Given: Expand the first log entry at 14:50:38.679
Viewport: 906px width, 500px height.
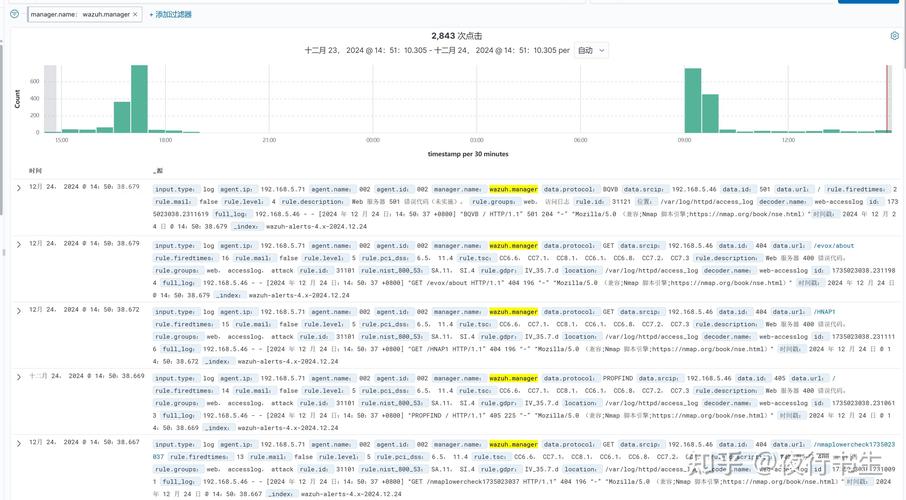Looking at the screenshot, I should click(x=18, y=188).
